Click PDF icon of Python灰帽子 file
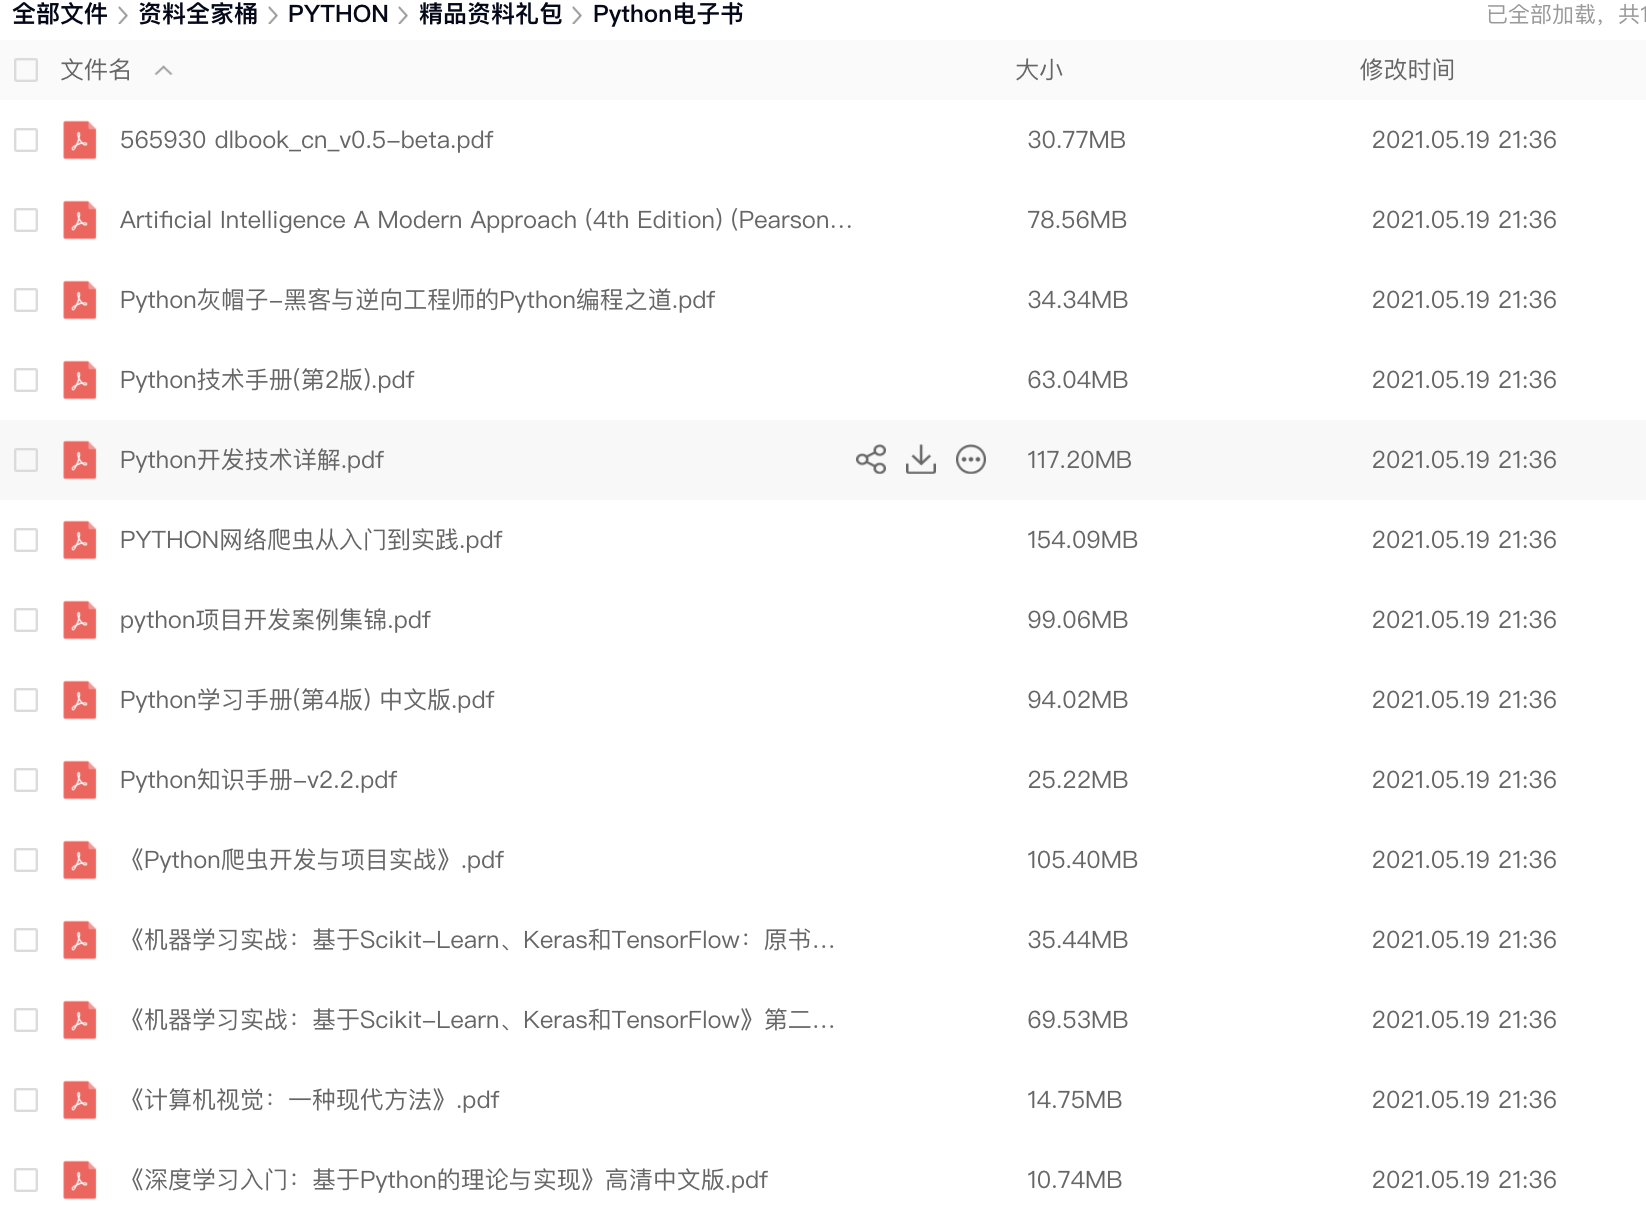 (80, 300)
